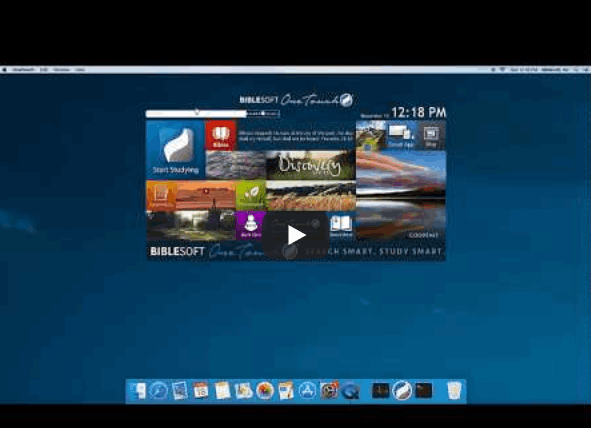Click the small cliff landscape thumbnail
The width and height of the screenshot is (591, 428).
[x=371, y=135]
